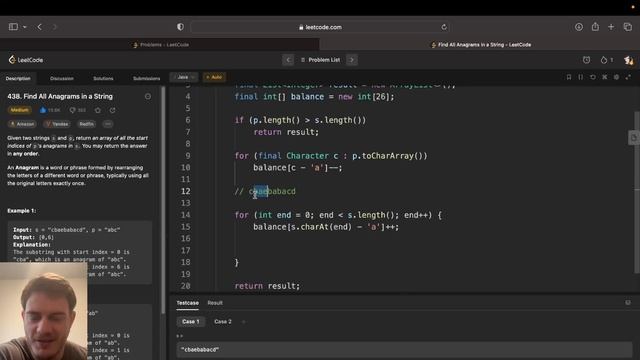Click the description panel scrollbar

[163, 200]
